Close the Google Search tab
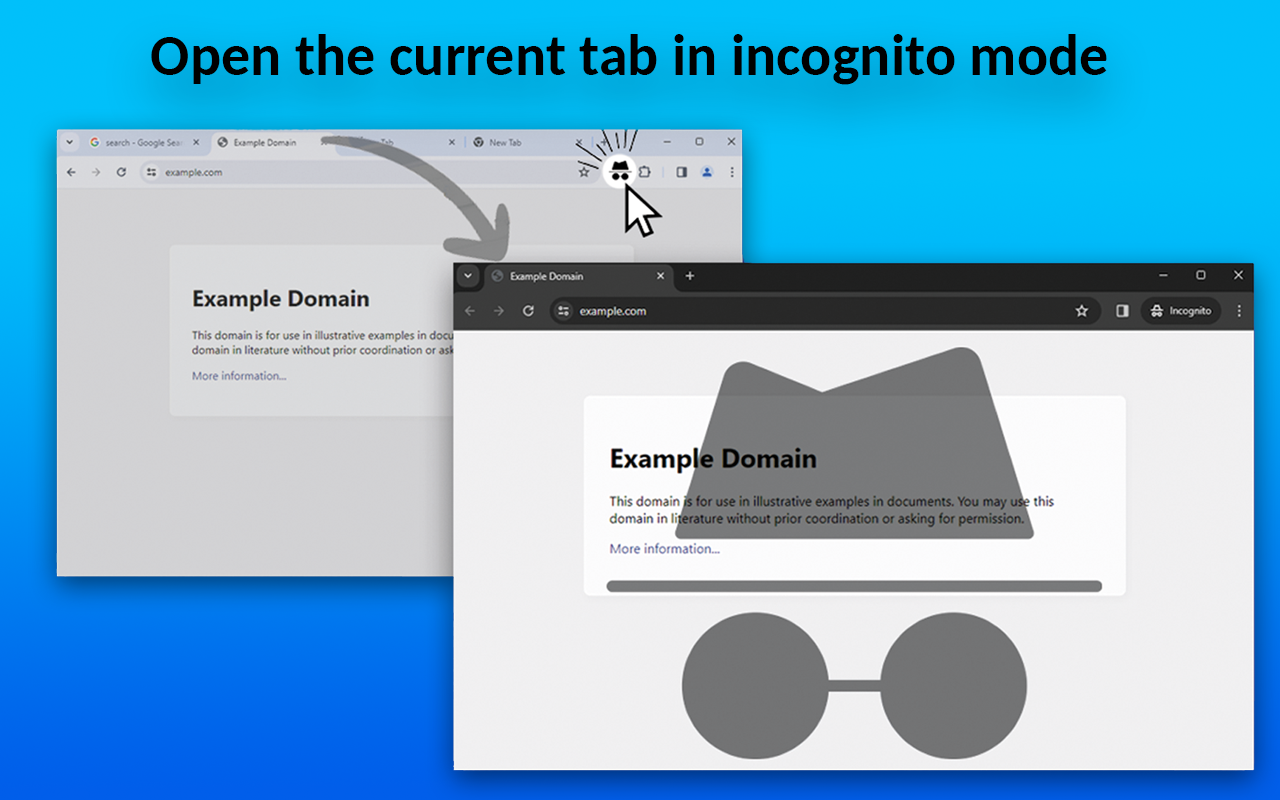The image size is (1280, 800). pos(196,142)
